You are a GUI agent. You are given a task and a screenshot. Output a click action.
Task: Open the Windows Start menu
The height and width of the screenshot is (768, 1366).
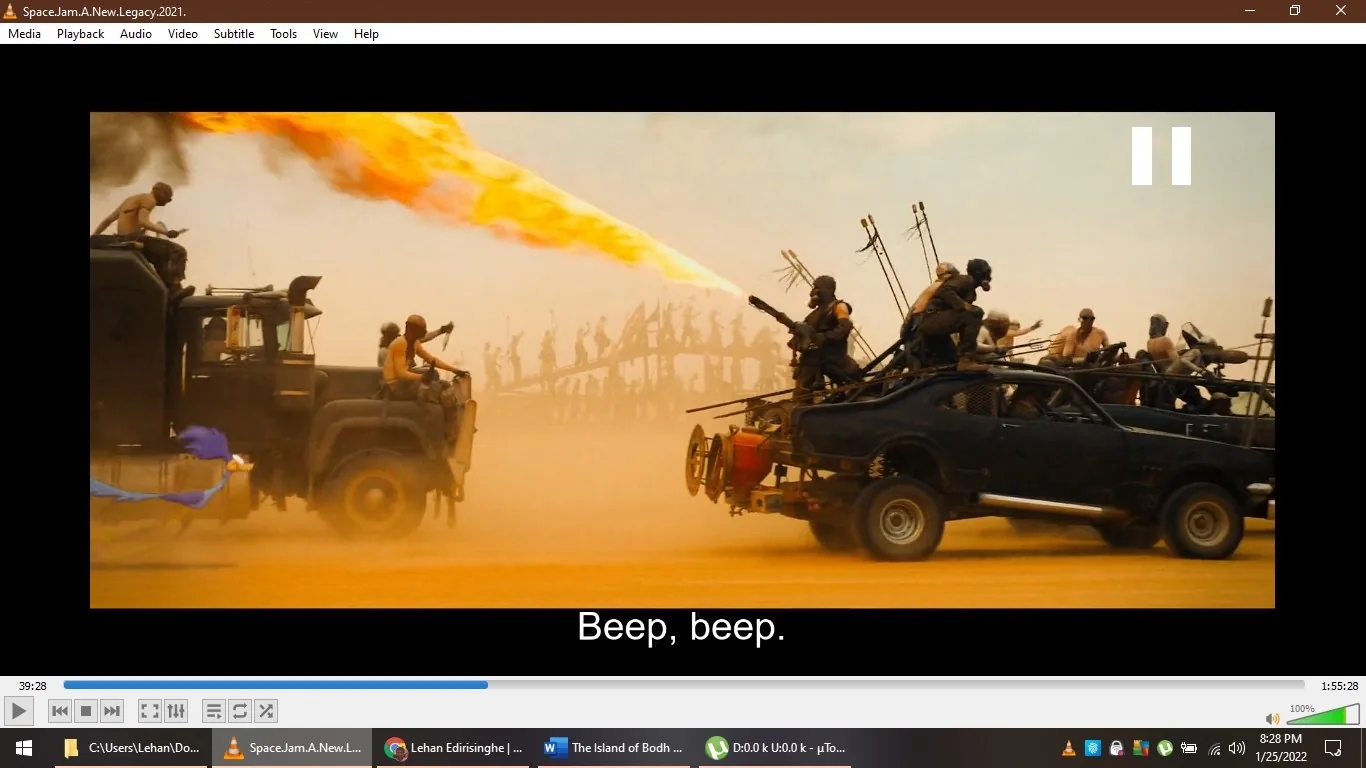[x=24, y=747]
